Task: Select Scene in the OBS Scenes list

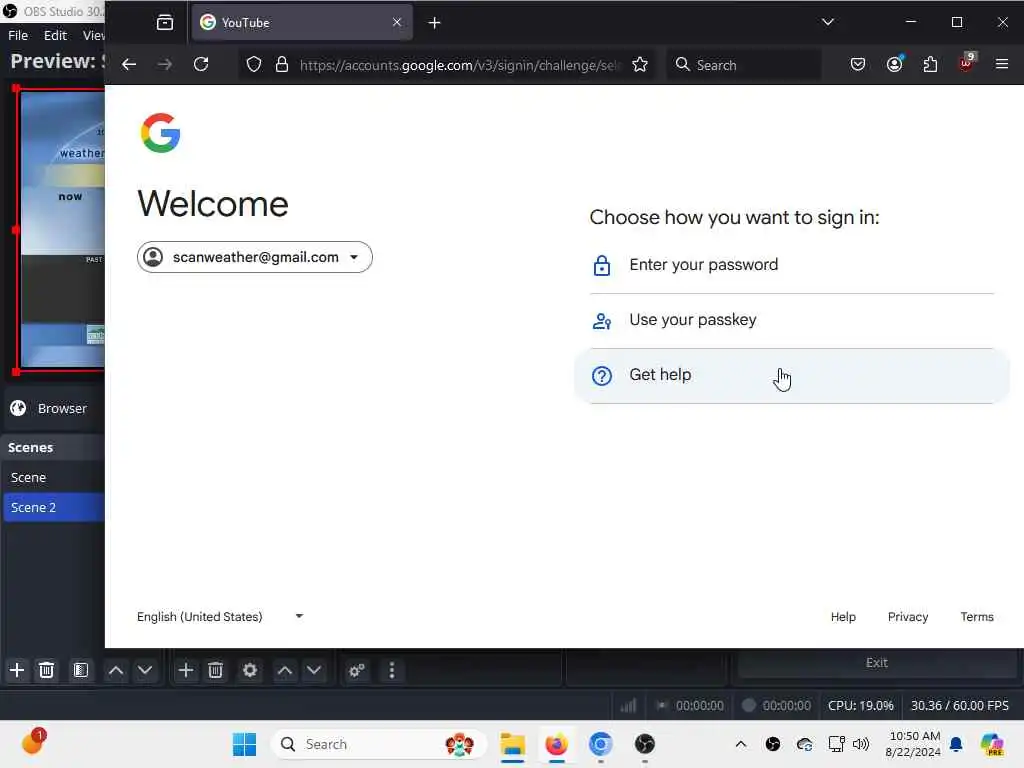Action: pyautogui.click(x=54, y=477)
